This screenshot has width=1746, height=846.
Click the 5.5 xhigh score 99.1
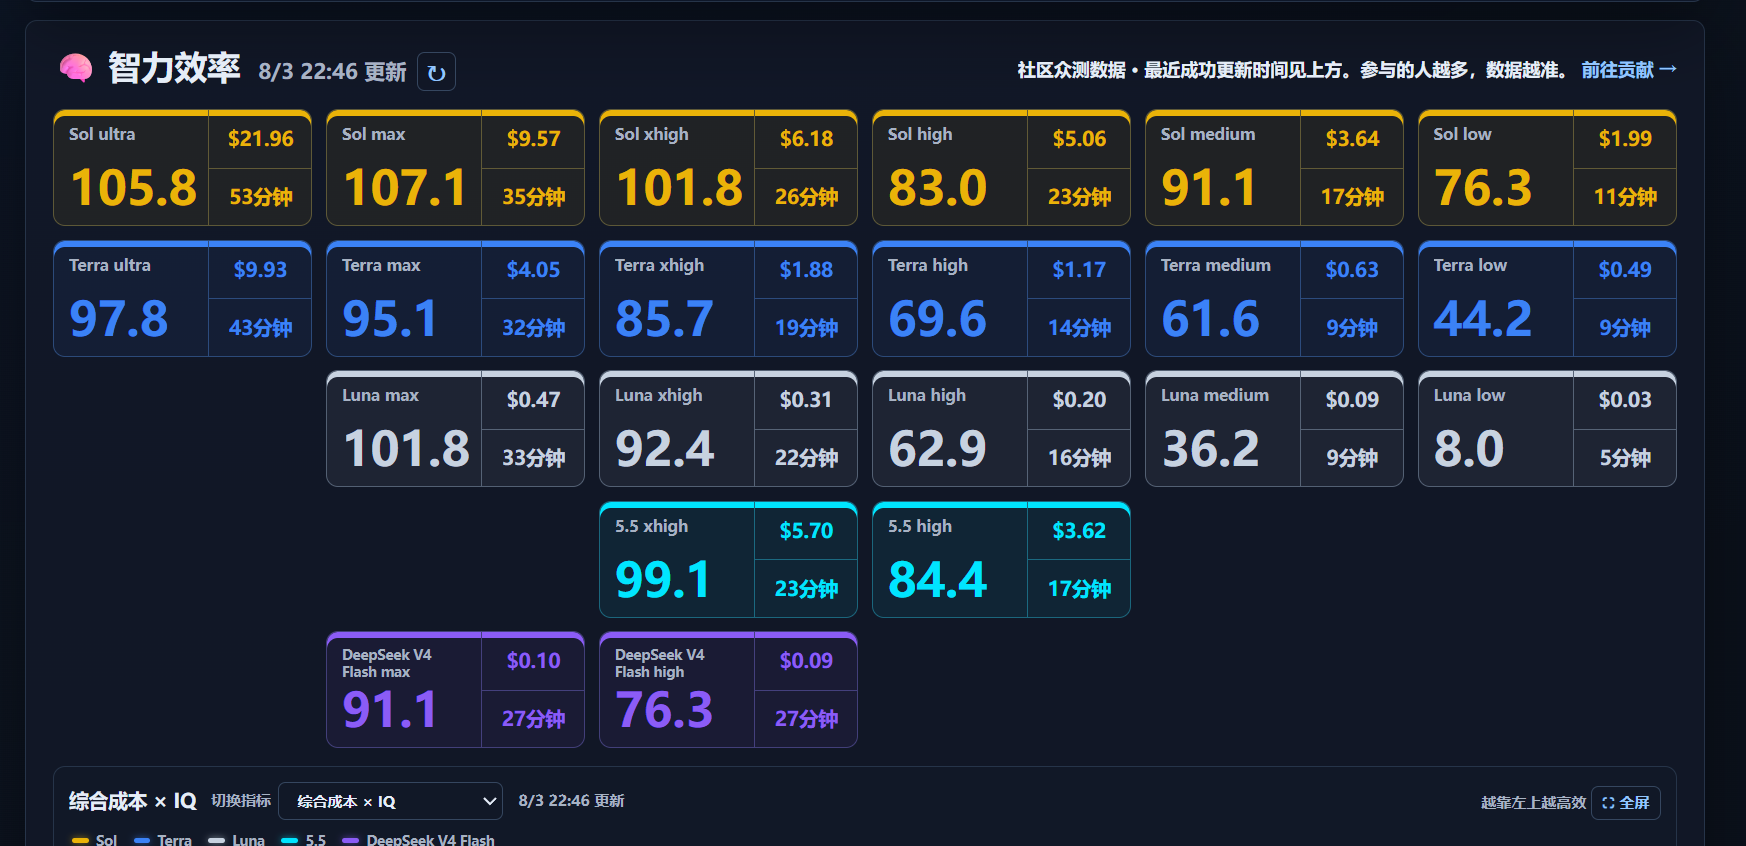click(x=664, y=580)
